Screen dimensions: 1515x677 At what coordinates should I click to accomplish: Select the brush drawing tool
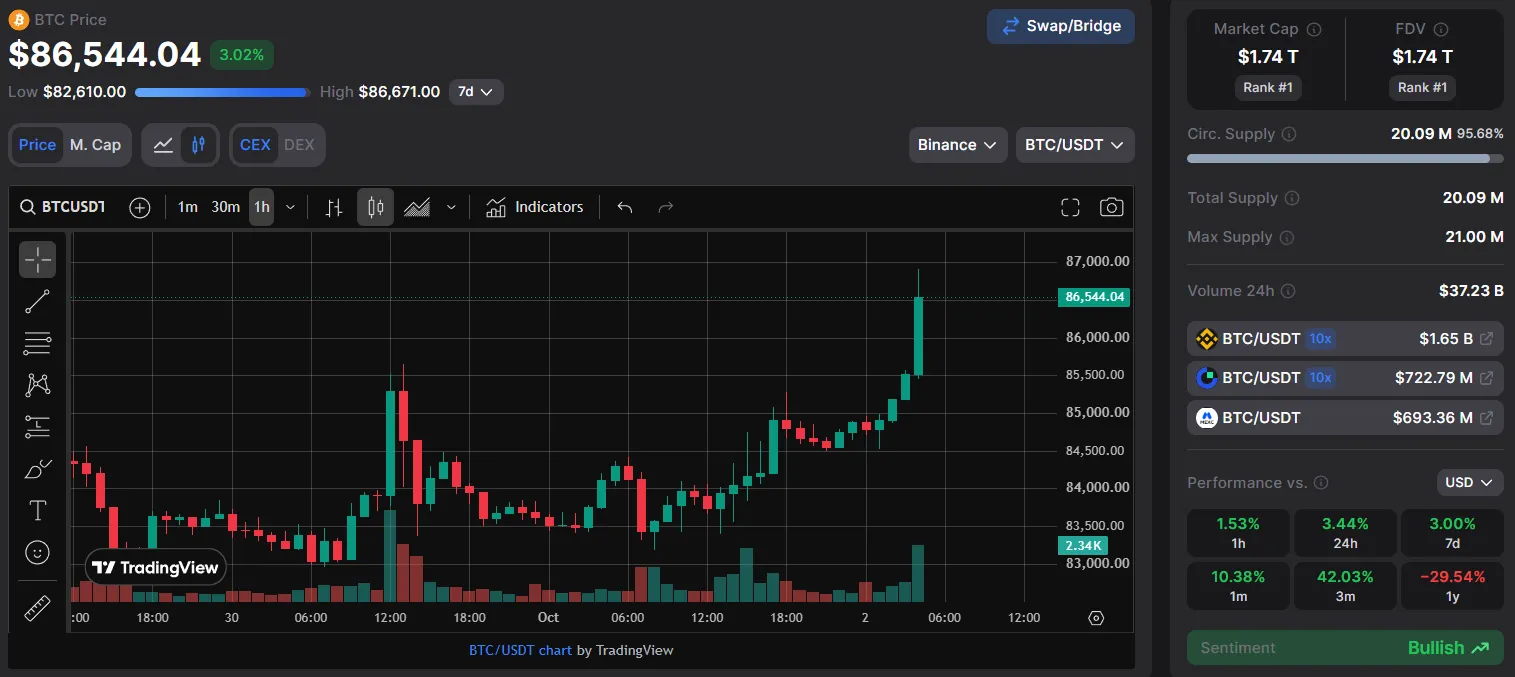[38, 469]
